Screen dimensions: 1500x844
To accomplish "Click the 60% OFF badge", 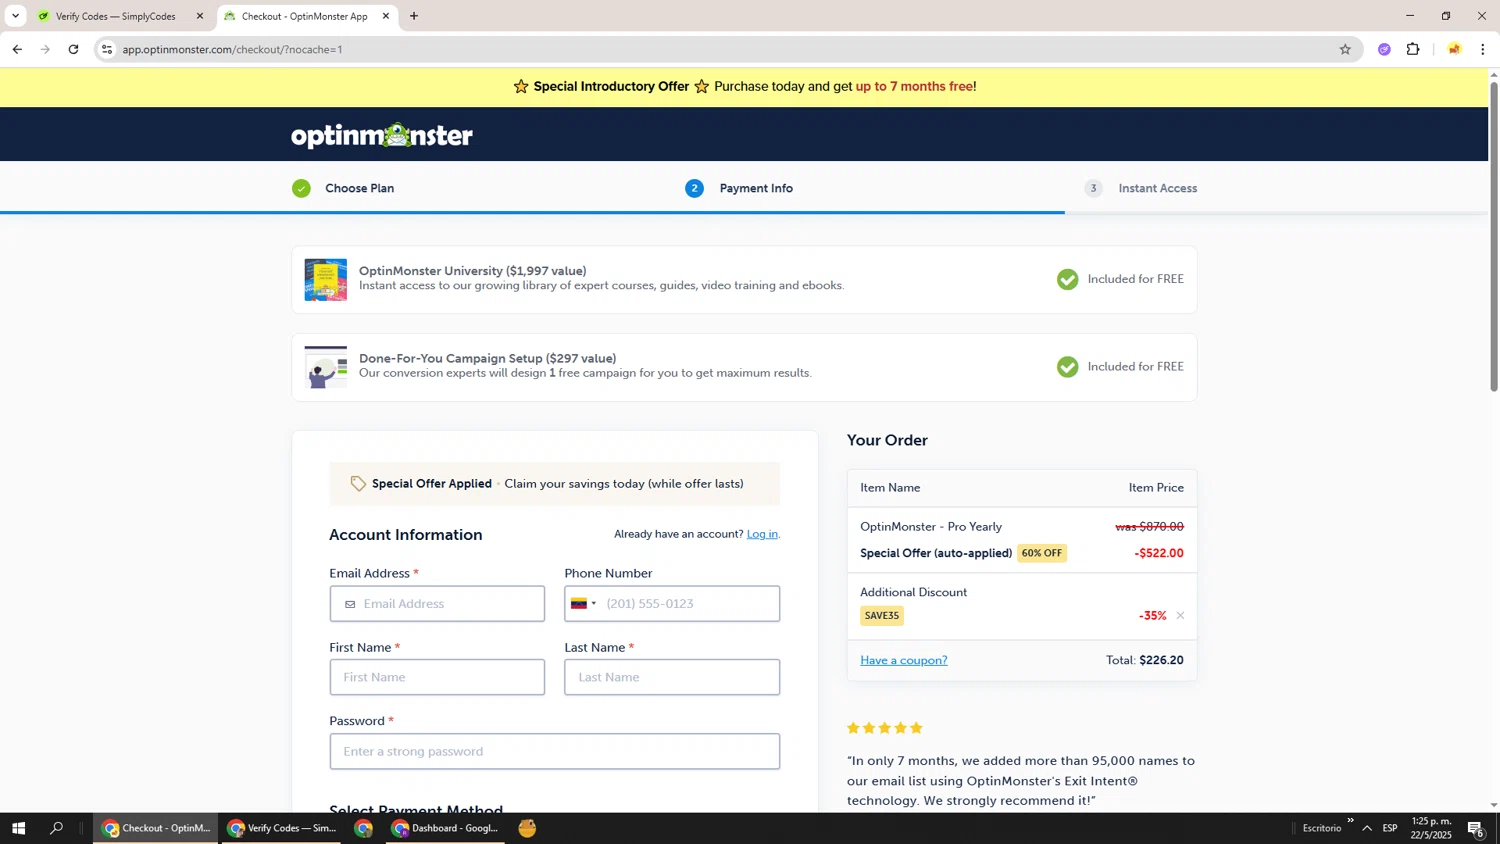I will click(x=1042, y=553).
